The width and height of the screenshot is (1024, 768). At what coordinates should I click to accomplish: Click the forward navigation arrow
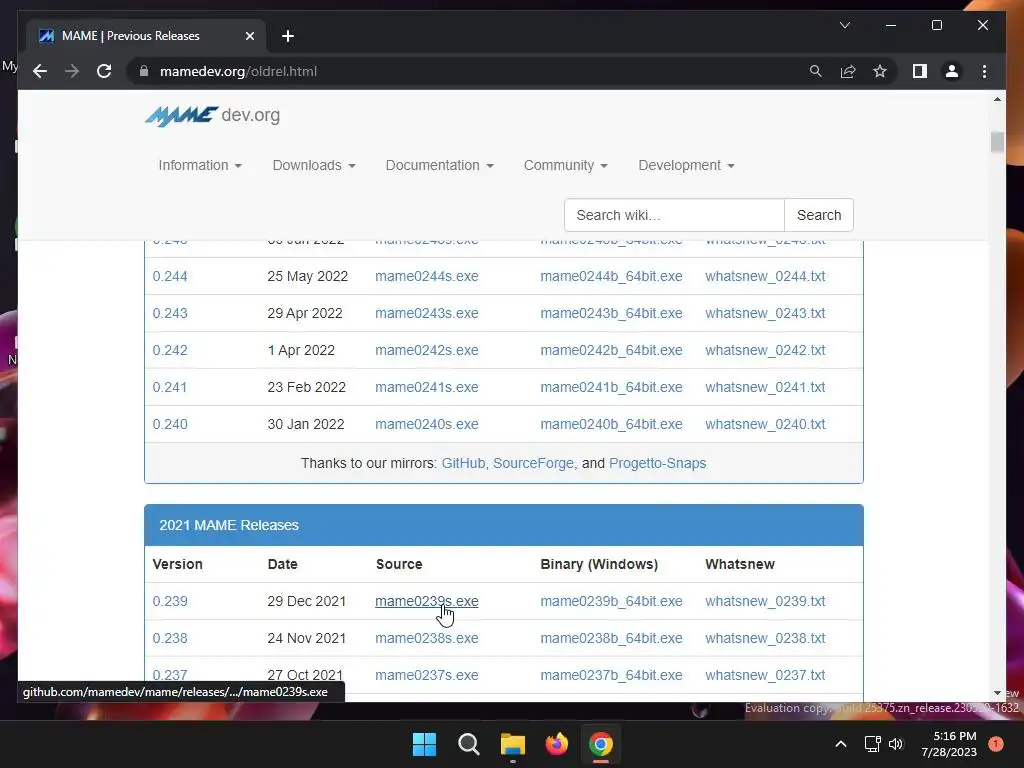[x=72, y=71]
